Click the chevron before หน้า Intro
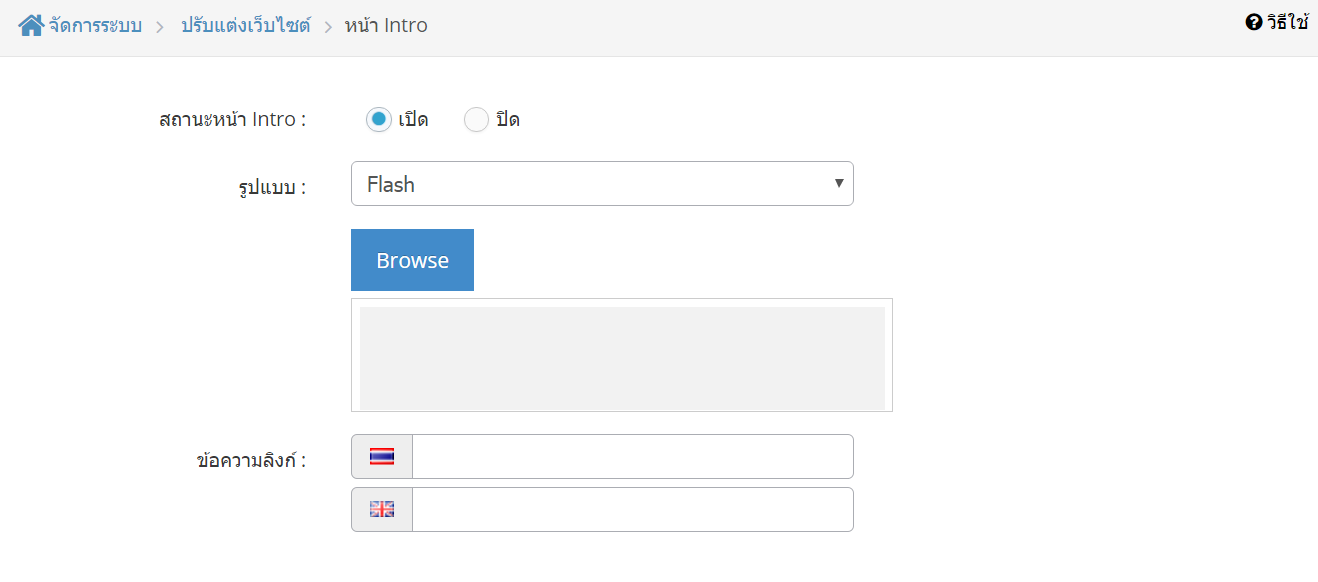 [x=328, y=27]
